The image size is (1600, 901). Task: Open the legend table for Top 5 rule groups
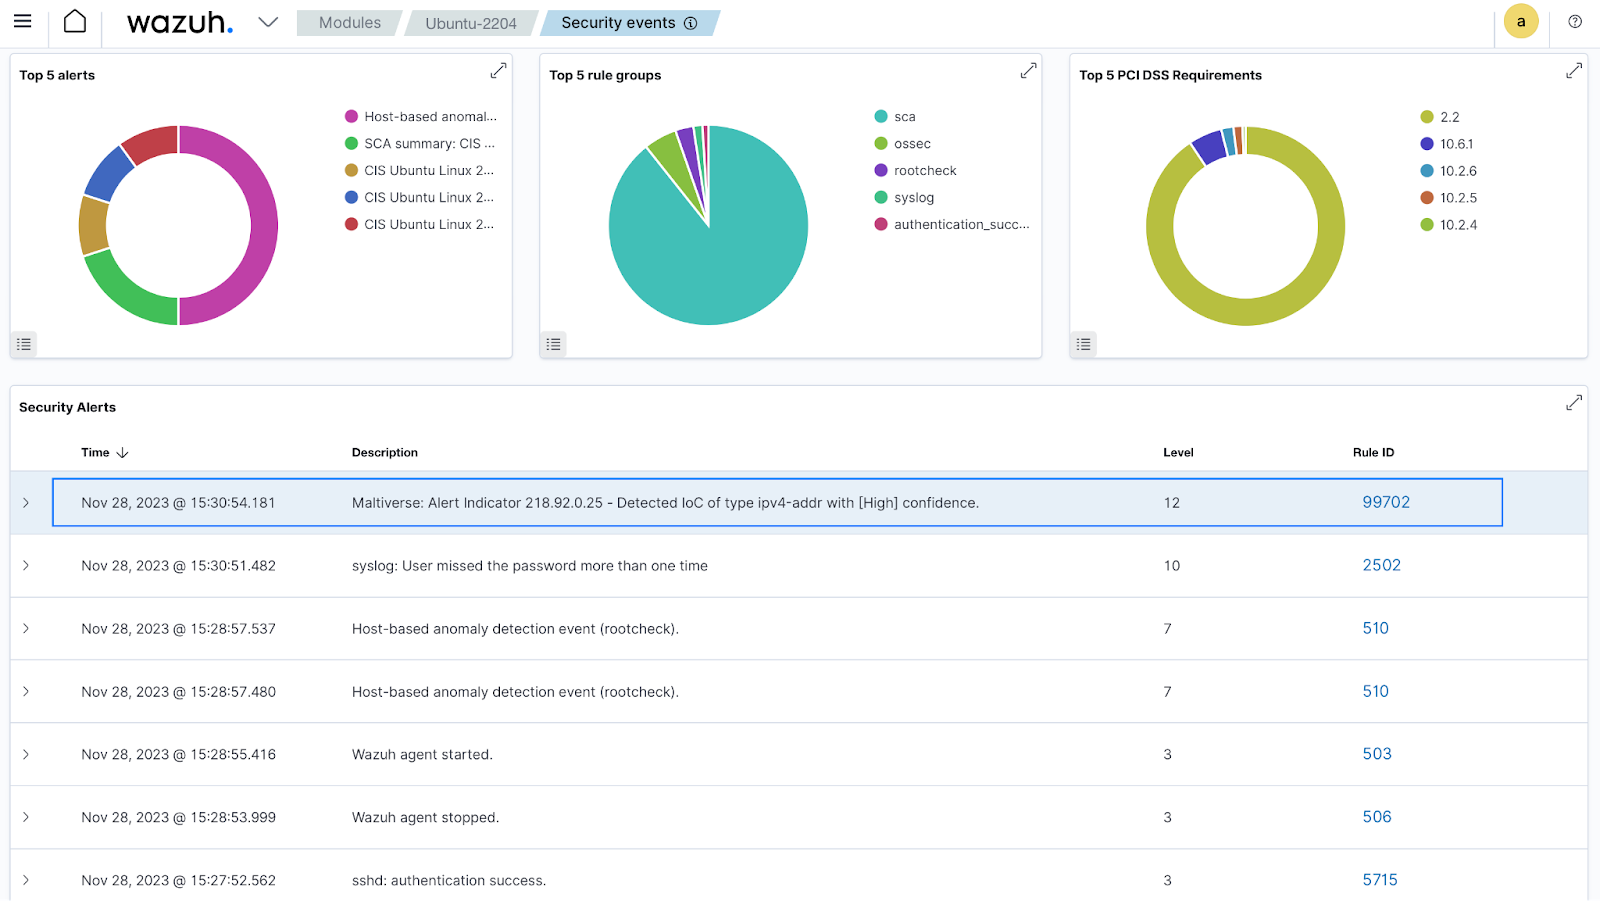(554, 344)
